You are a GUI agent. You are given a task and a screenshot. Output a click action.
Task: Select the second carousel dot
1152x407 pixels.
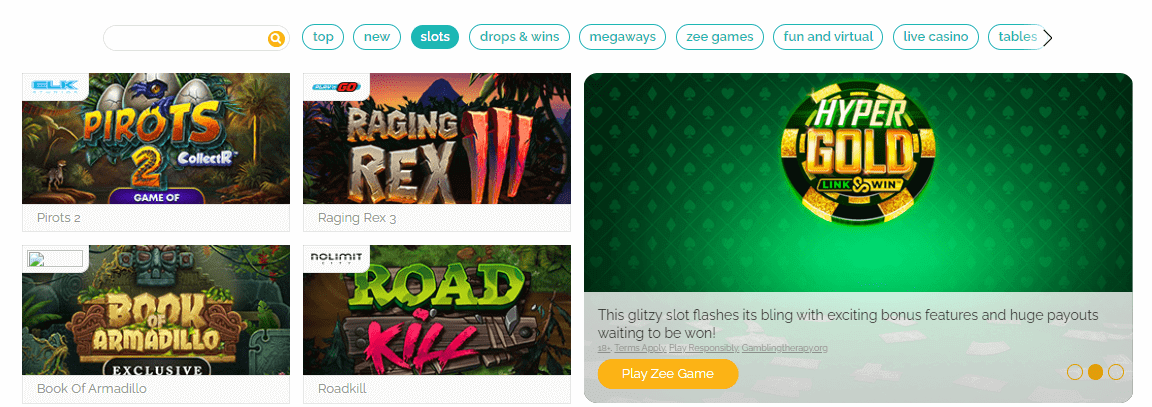click(x=1095, y=372)
